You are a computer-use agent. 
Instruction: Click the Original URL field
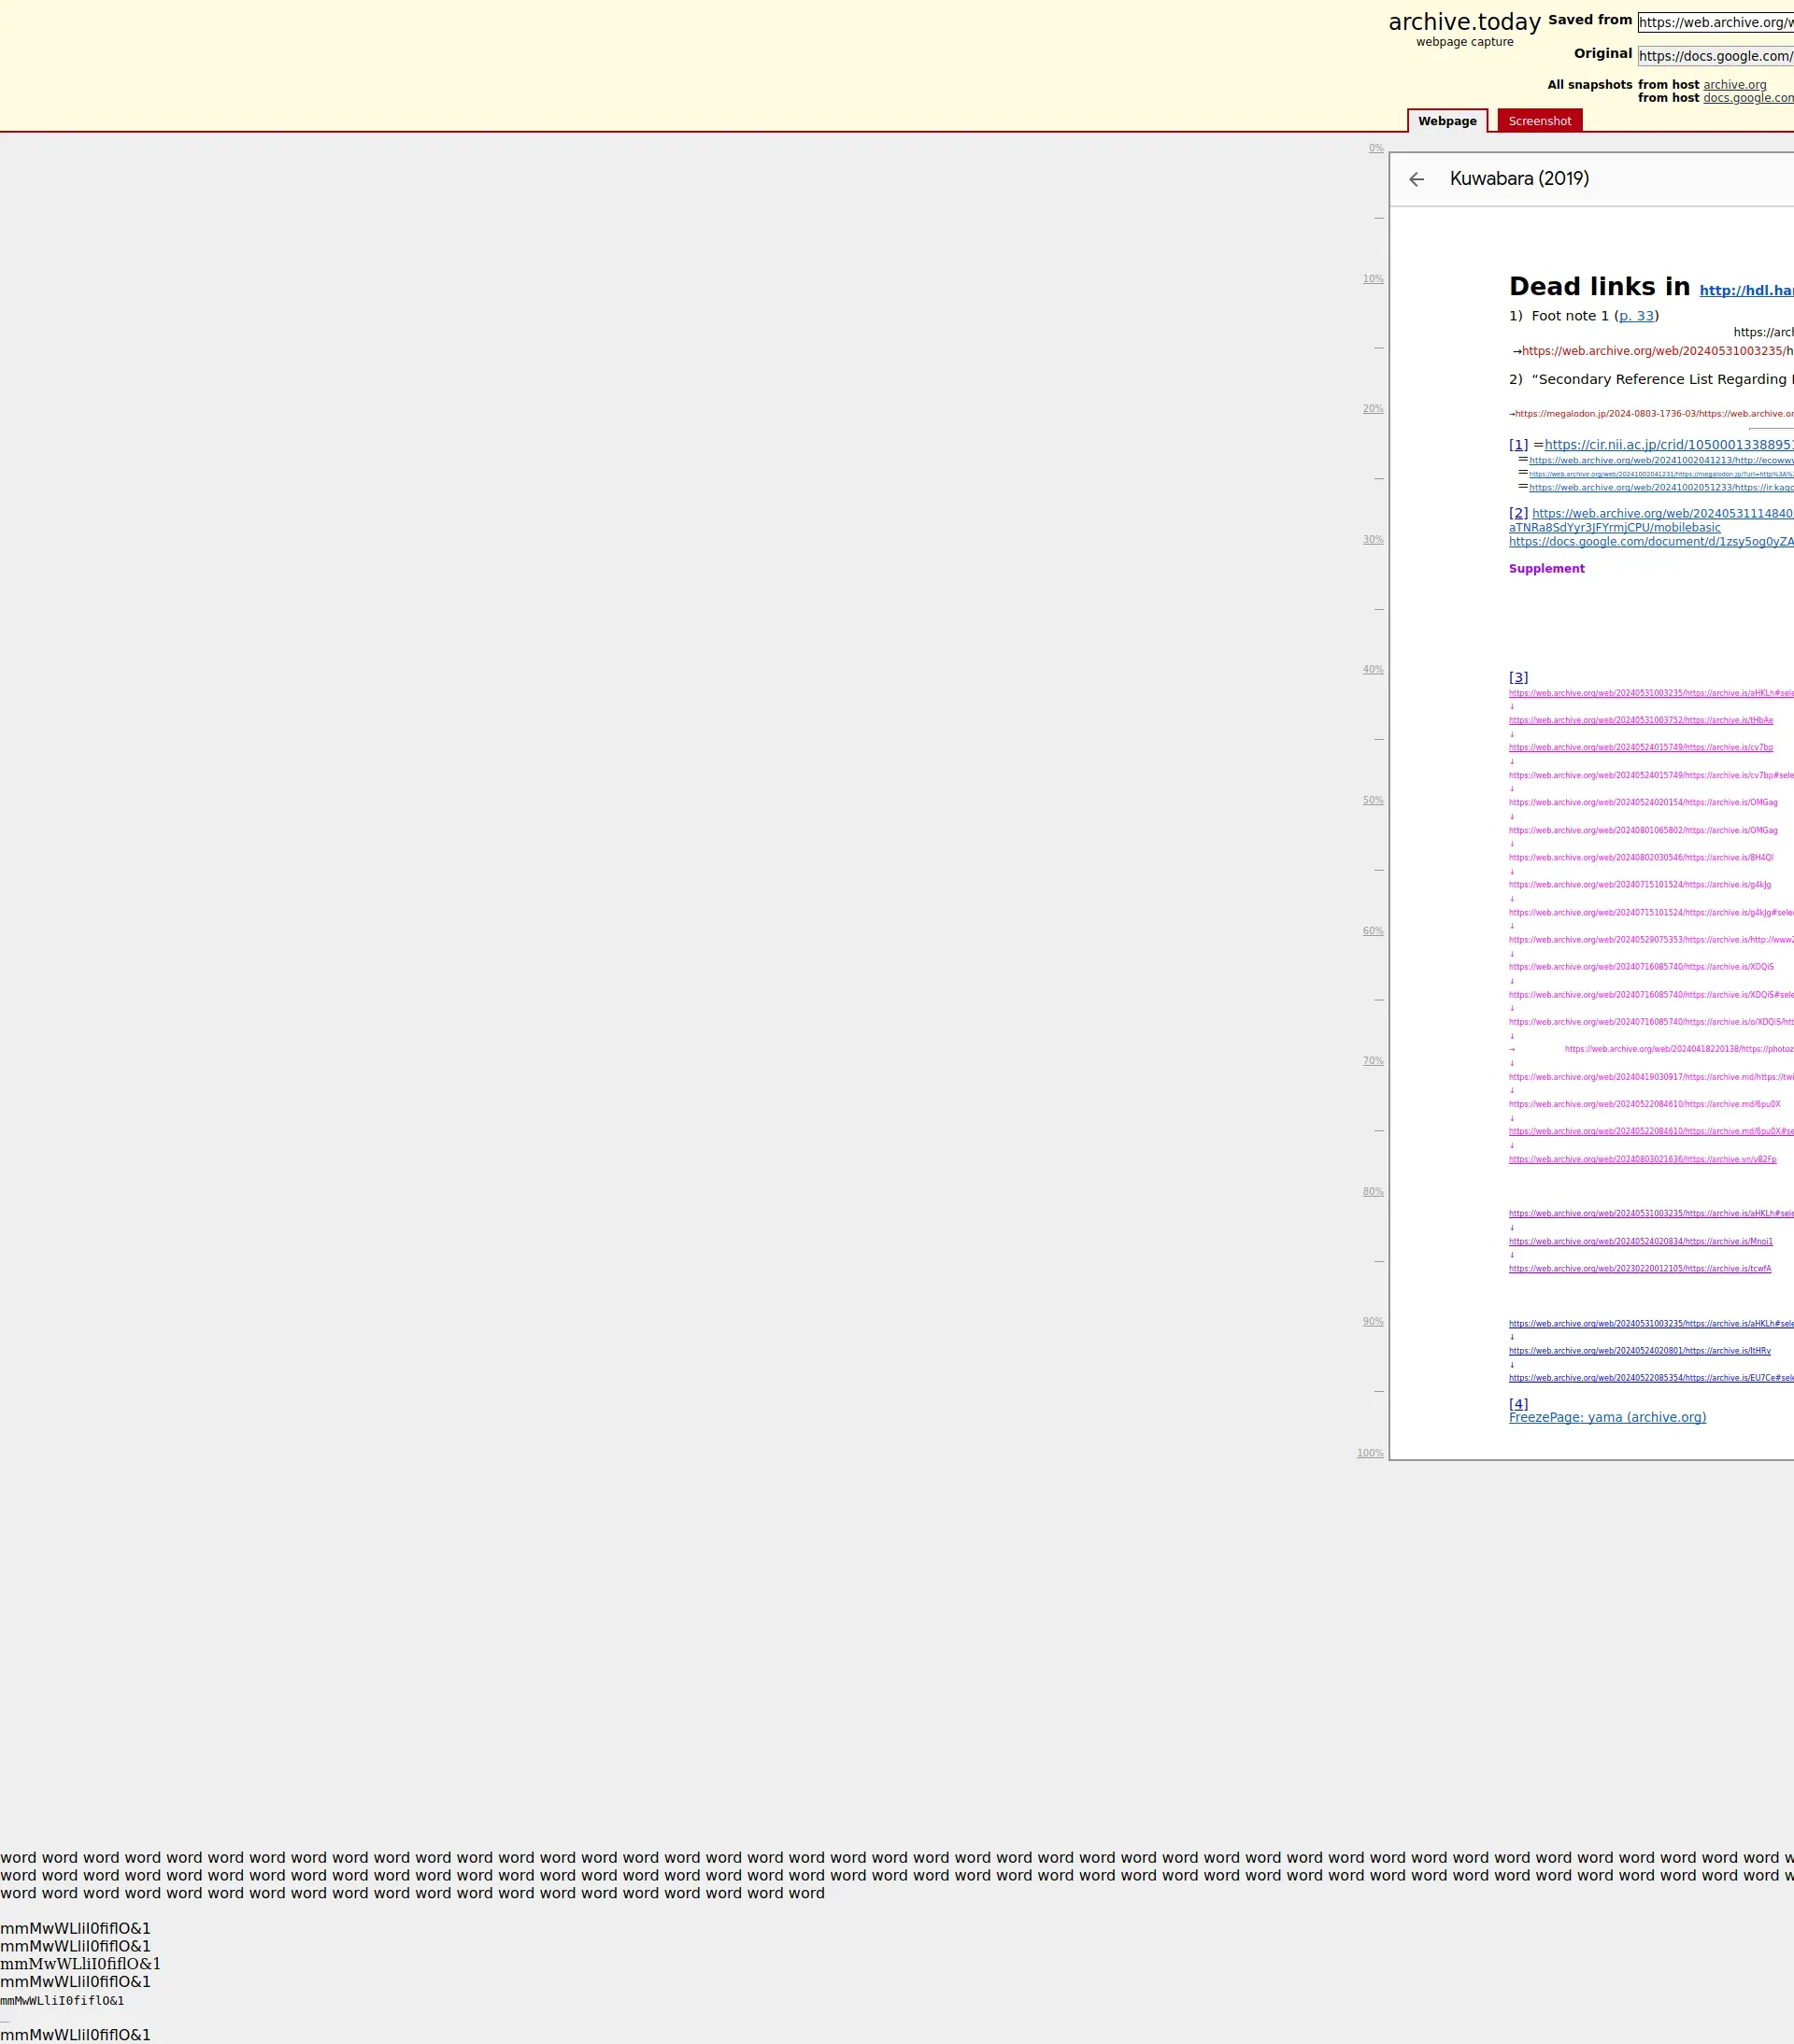(x=1714, y=56)
